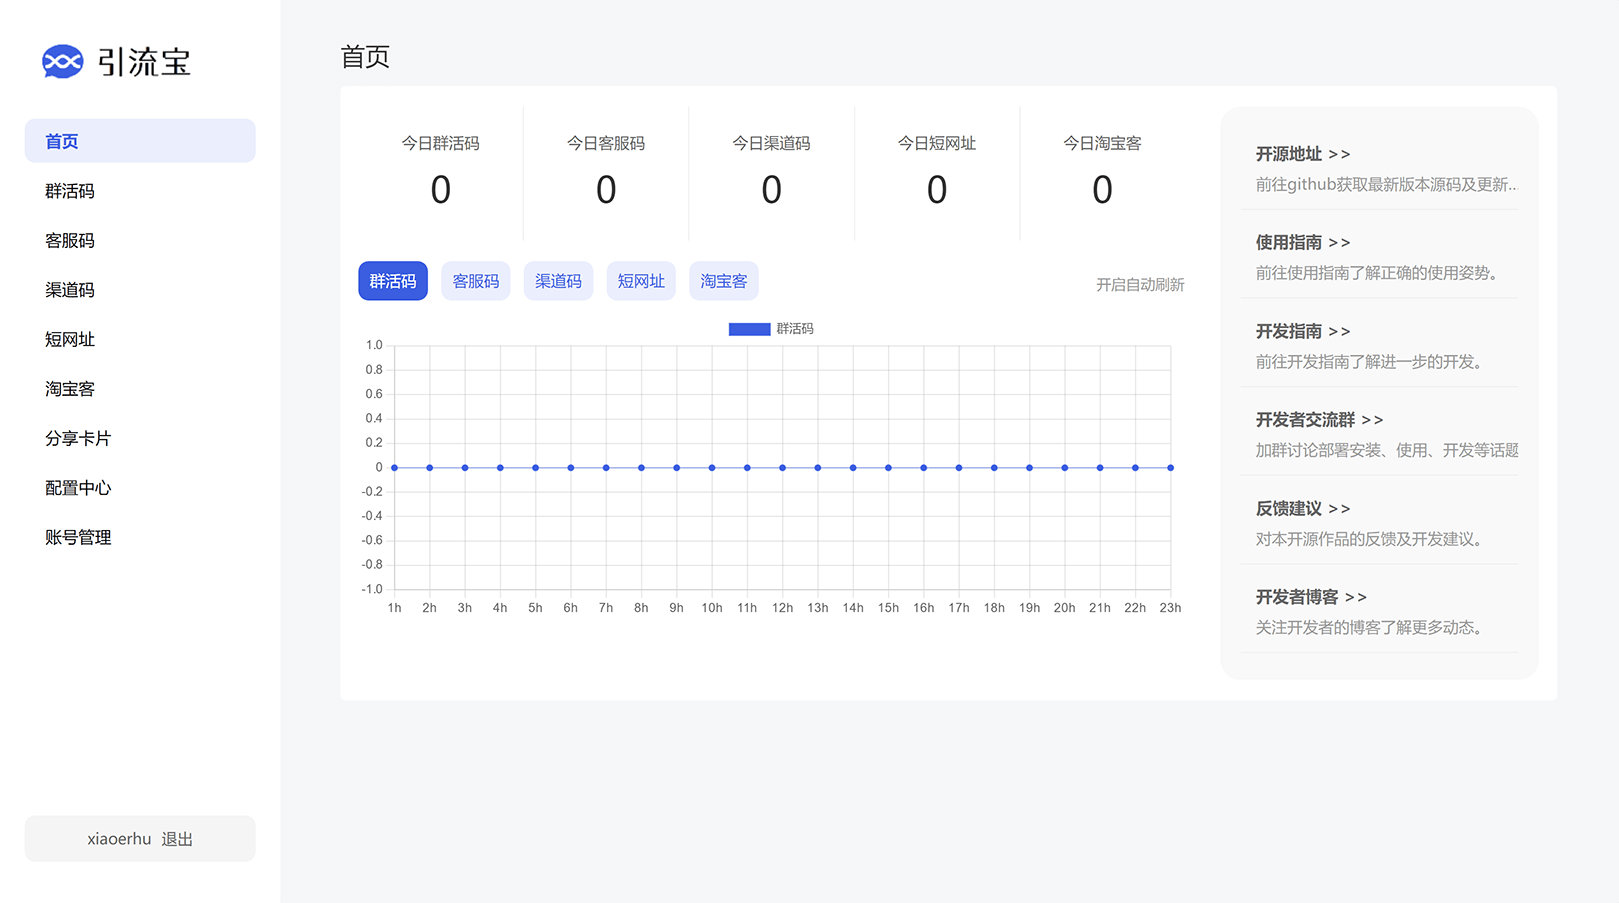Open the 反馈建议 >> link
Screen dimensions: 1619x903
[1303, 508]
